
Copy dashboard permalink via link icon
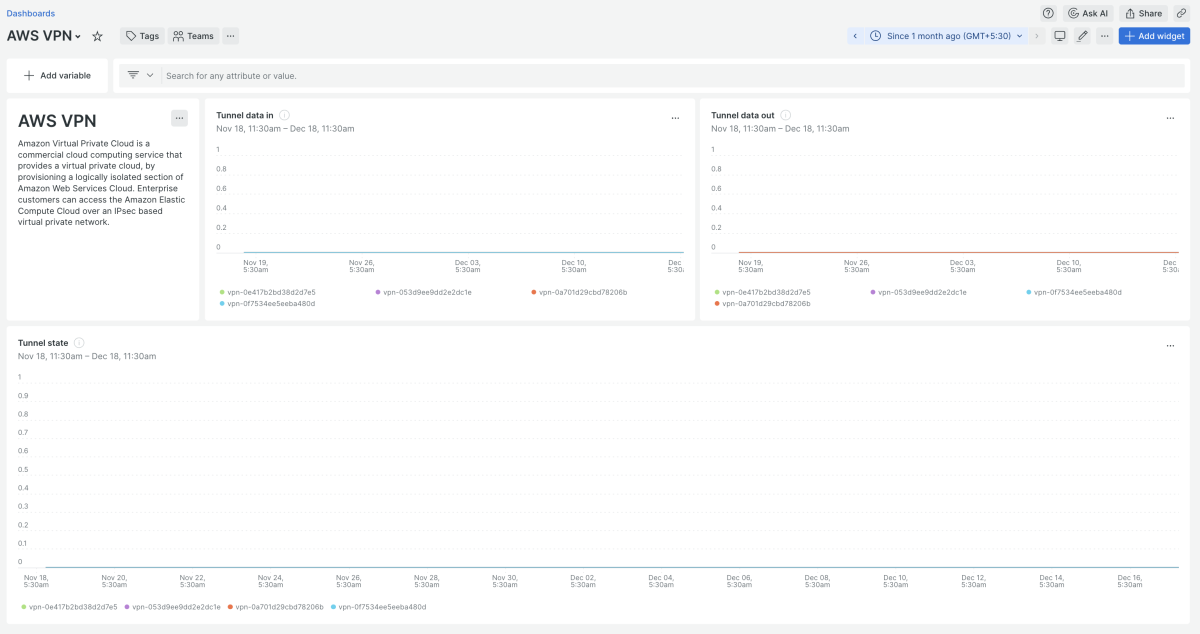(1181, 13)
